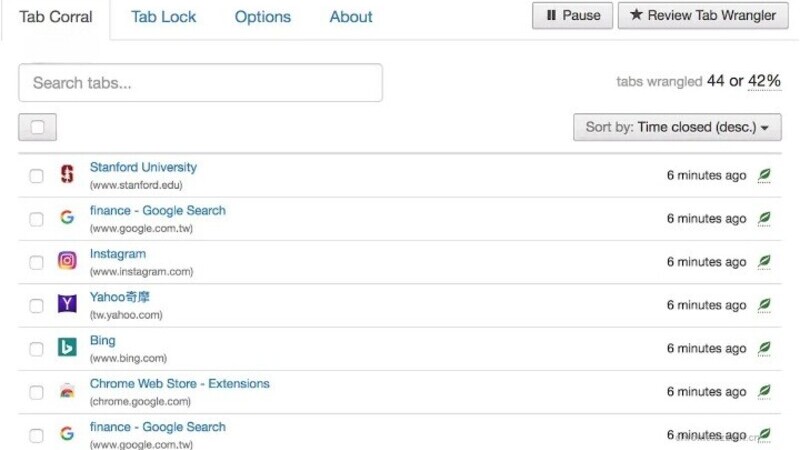
Task: Go to the About tab
Action: 351,17
